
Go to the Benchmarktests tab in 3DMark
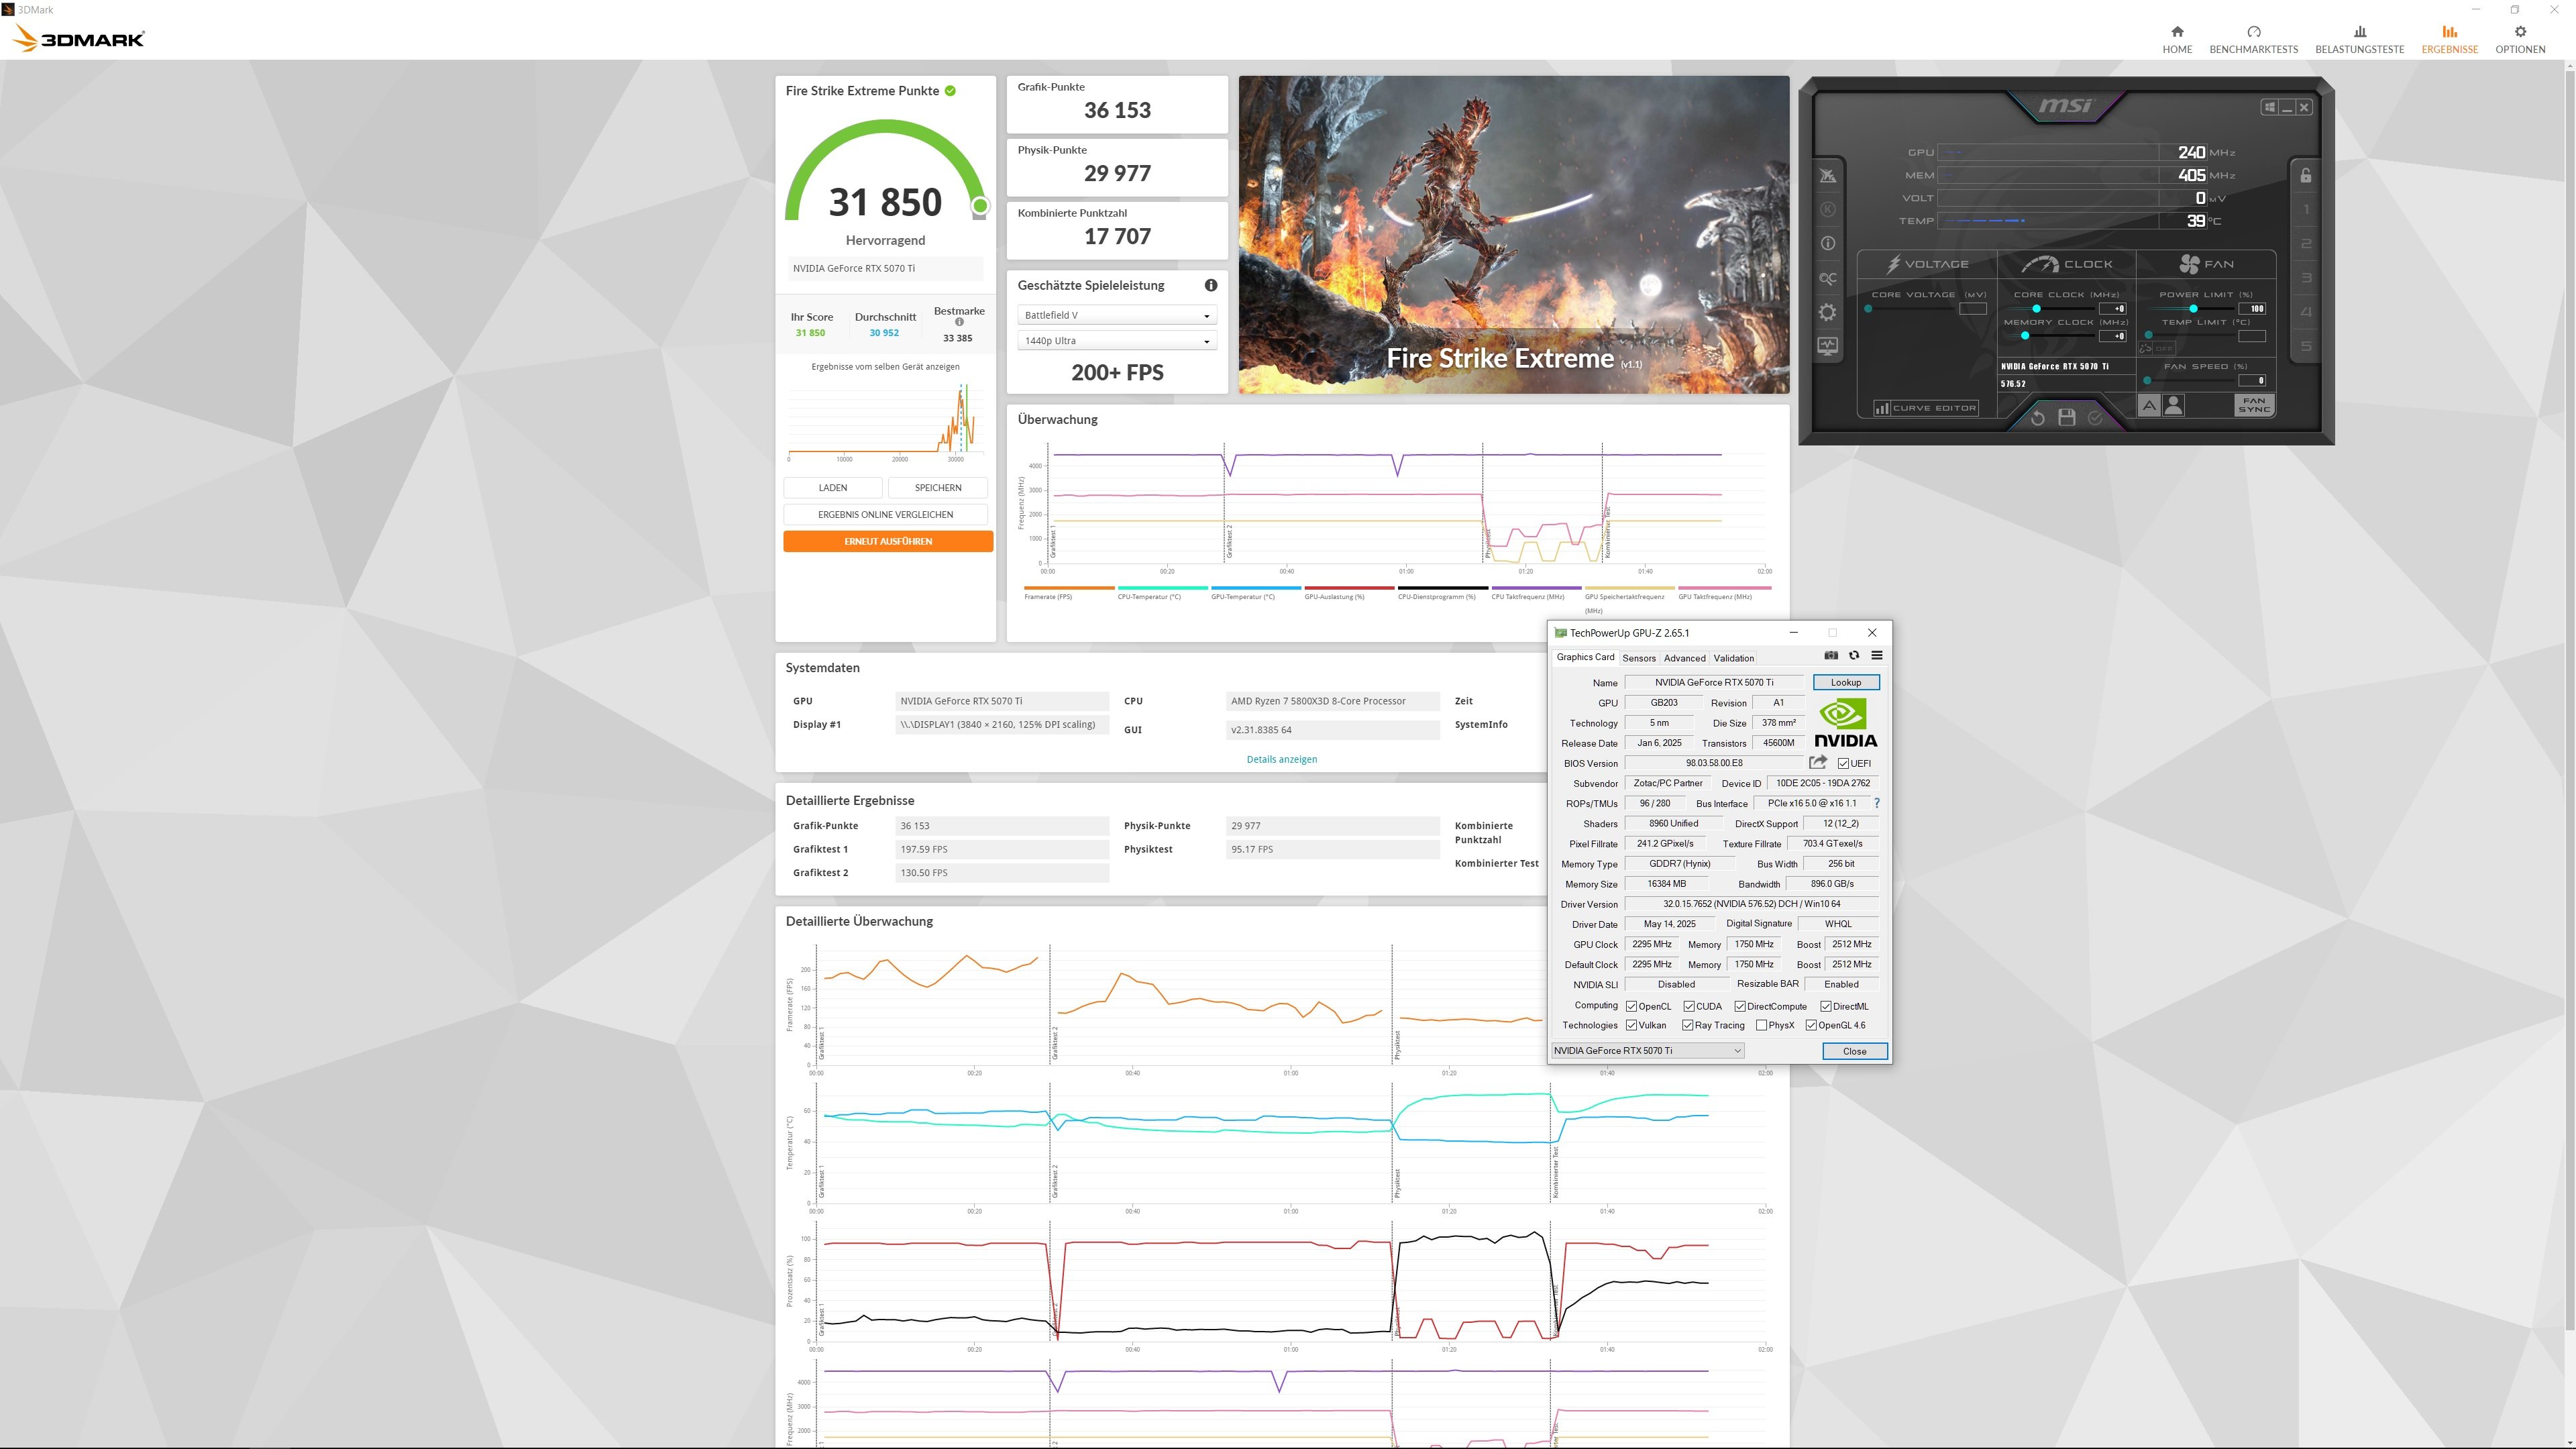pos(2253,39)
